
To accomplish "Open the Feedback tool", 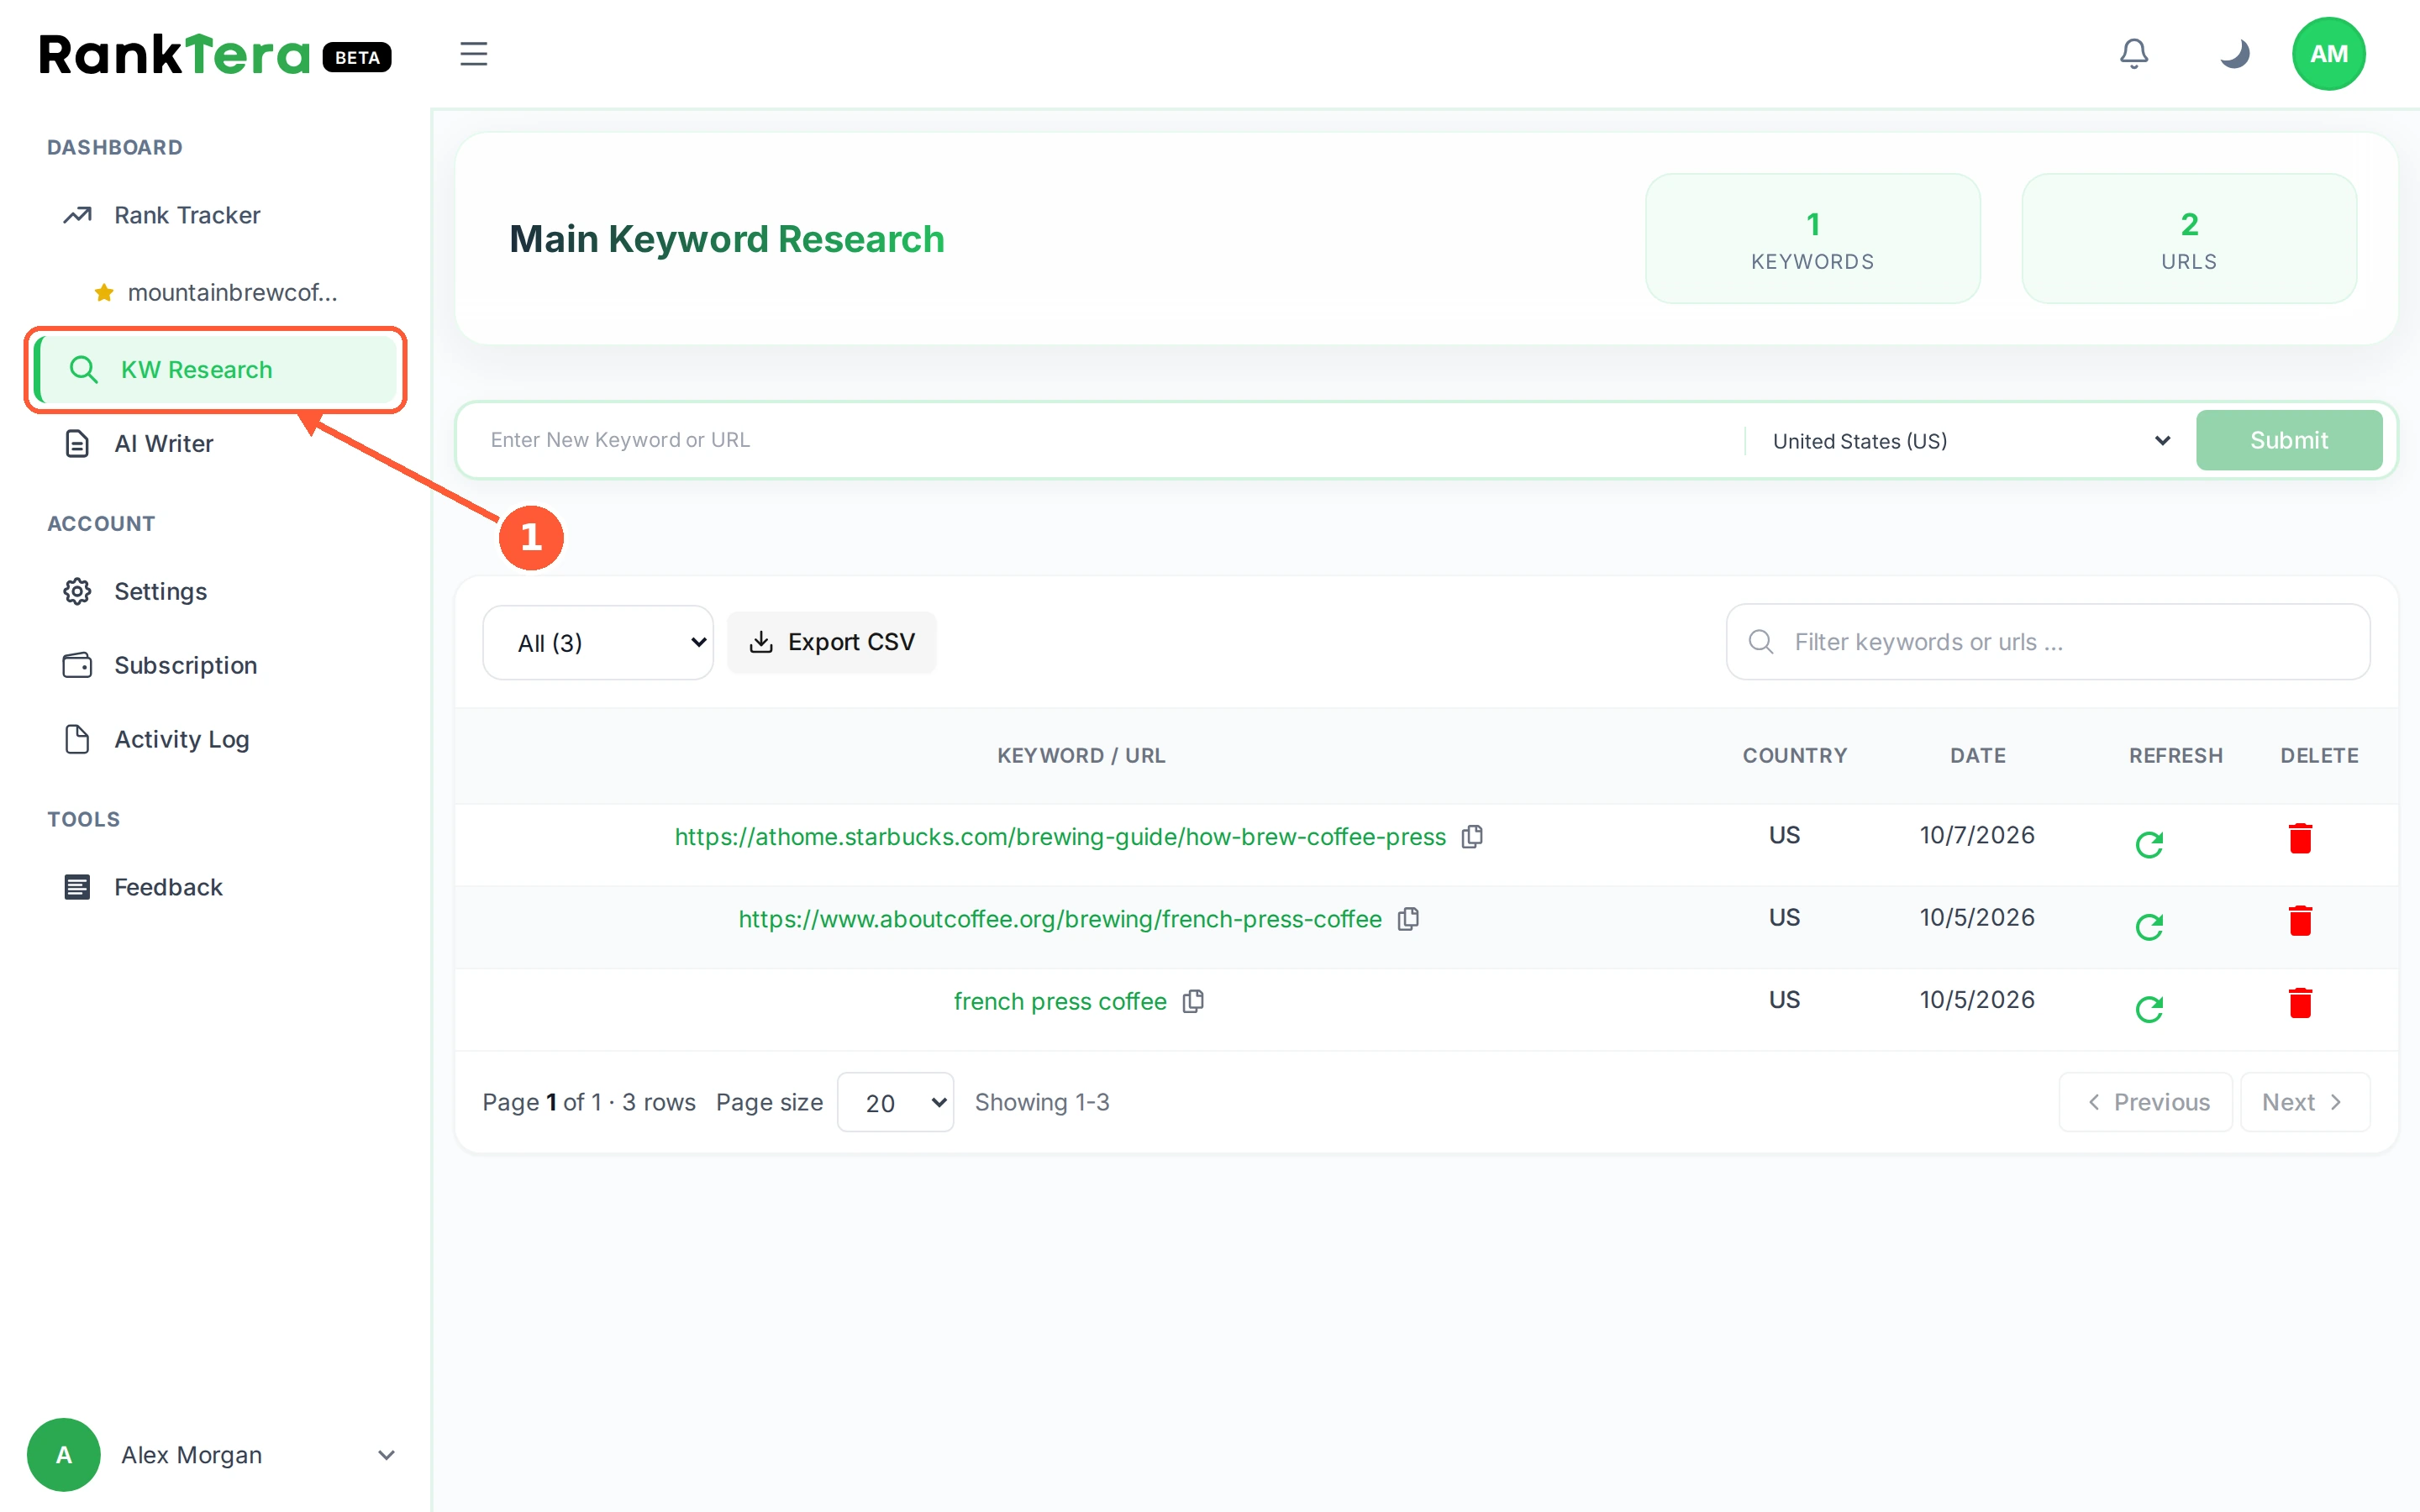I will [x=216, y=887].
